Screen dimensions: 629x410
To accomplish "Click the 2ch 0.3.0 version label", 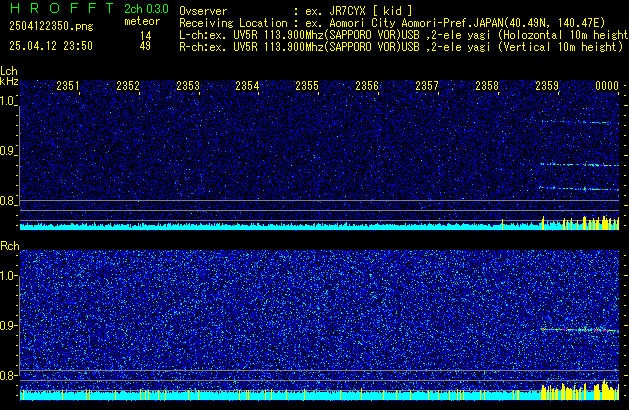I will coord(146,9).
